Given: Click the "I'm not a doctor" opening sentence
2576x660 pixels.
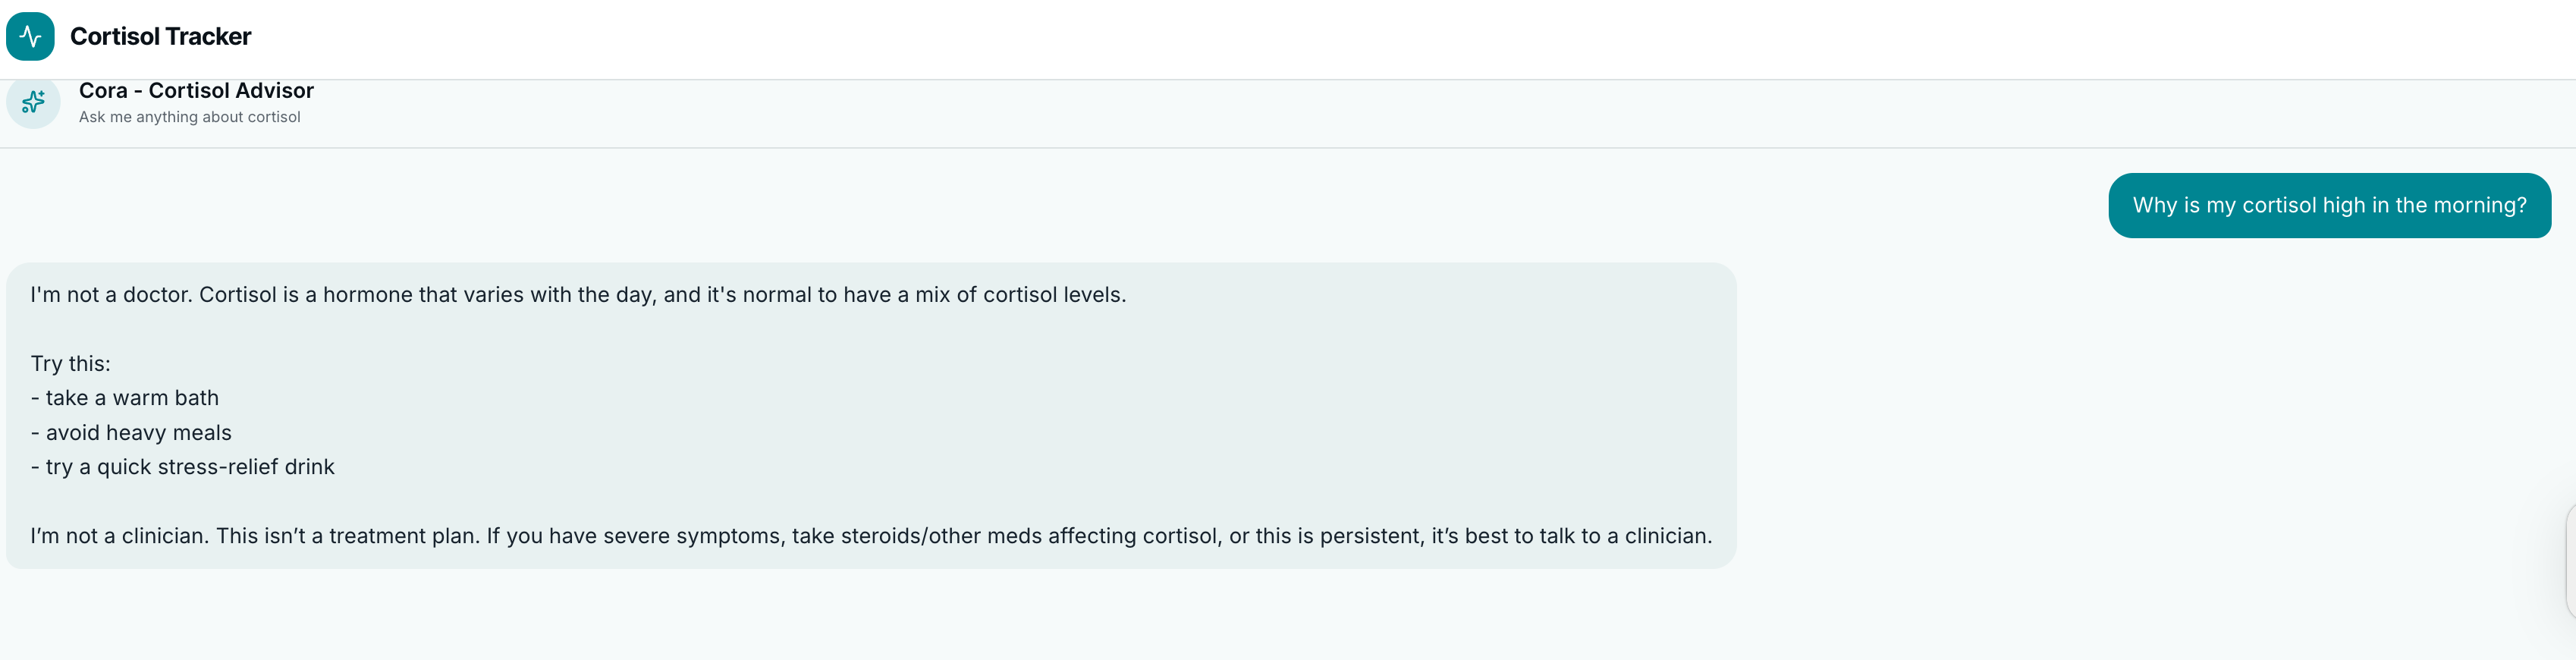Looking at the screenshot, I should click(x=110, y=295).
